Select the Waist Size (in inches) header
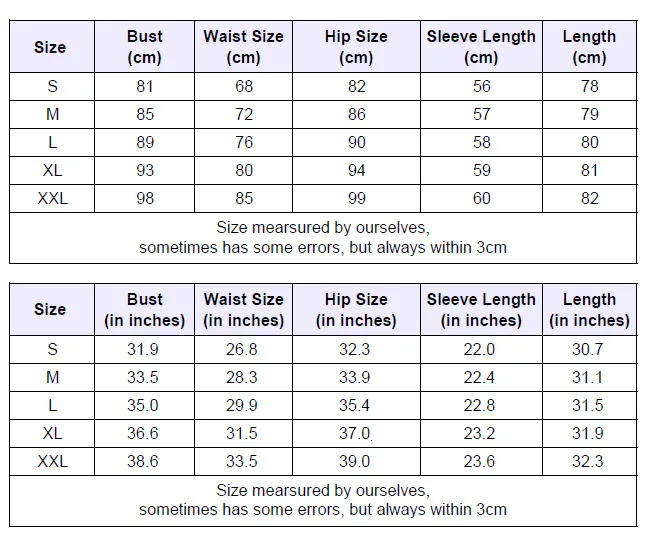 click(x=244, y=310)
